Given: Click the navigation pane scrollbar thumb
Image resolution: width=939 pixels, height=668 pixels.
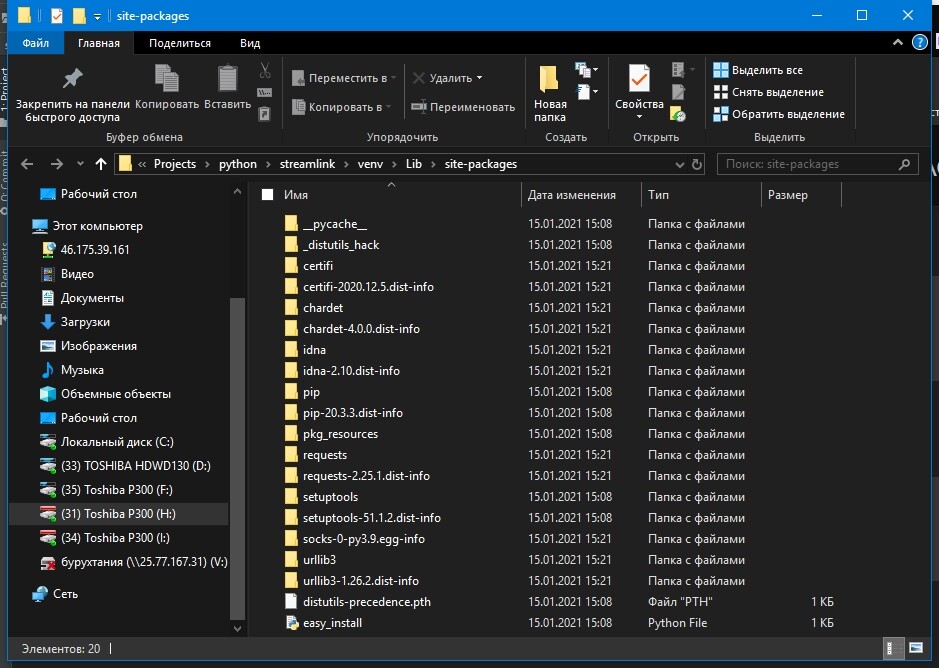Looking at the screenshot, I should [237, 458].
